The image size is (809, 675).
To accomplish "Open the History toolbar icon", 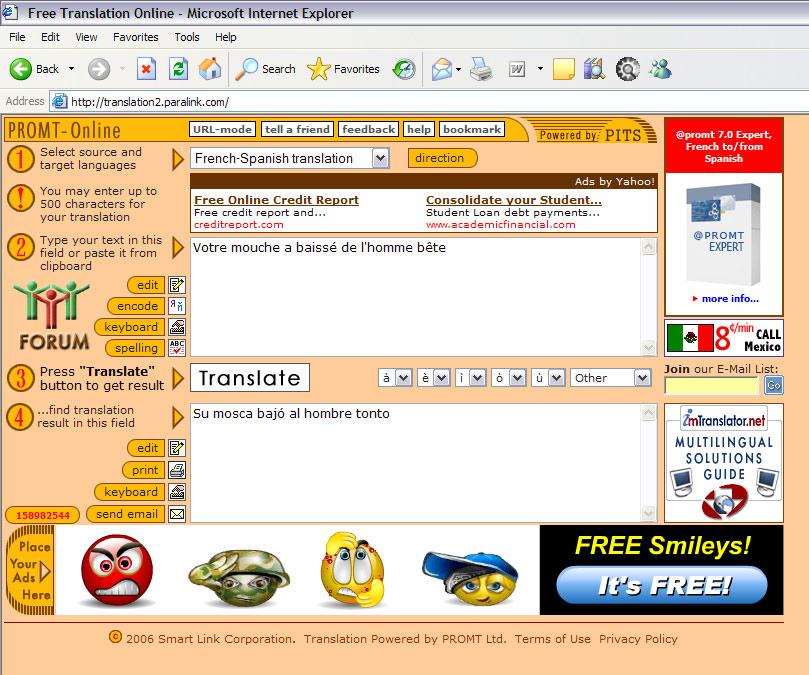I will pyautogui.click(x=404, y=69).
